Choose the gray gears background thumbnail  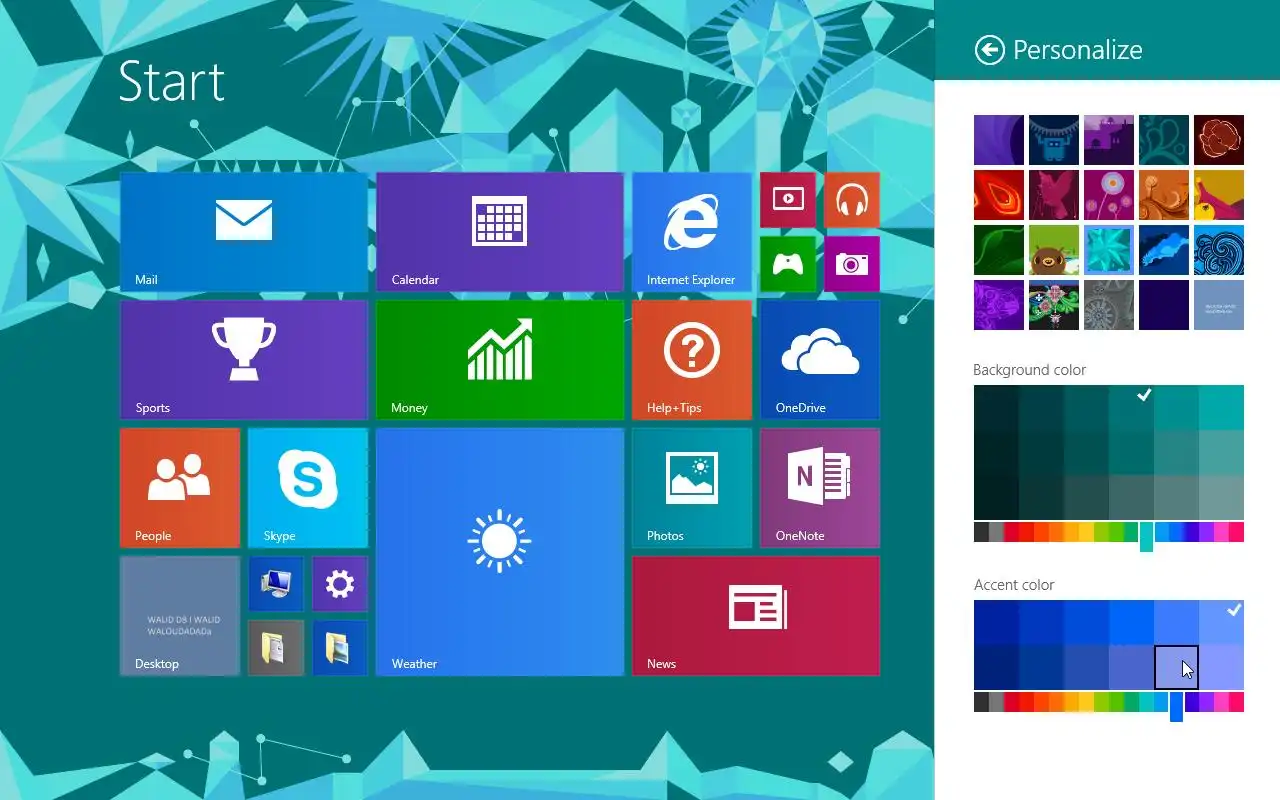click(x=1109, y=305)
